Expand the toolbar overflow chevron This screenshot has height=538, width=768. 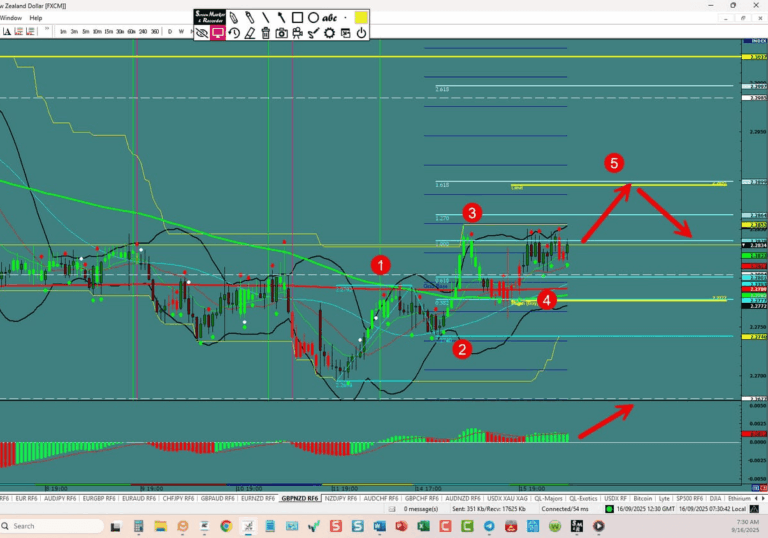pos(47,29)
